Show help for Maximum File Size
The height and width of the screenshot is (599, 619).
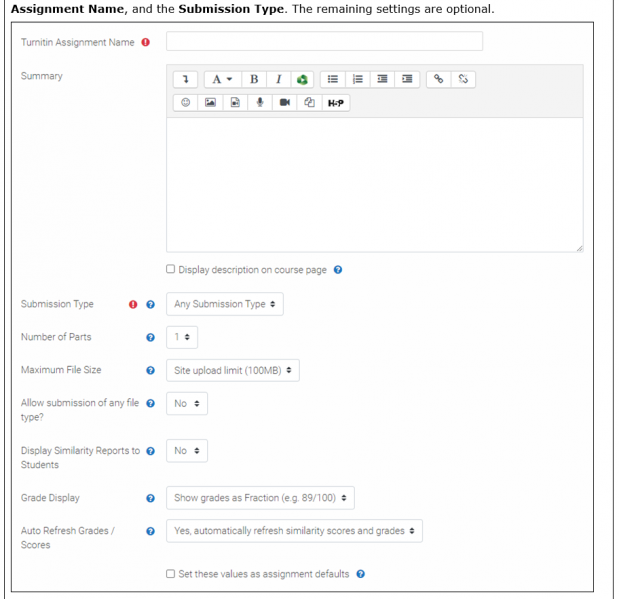[150, 370]
